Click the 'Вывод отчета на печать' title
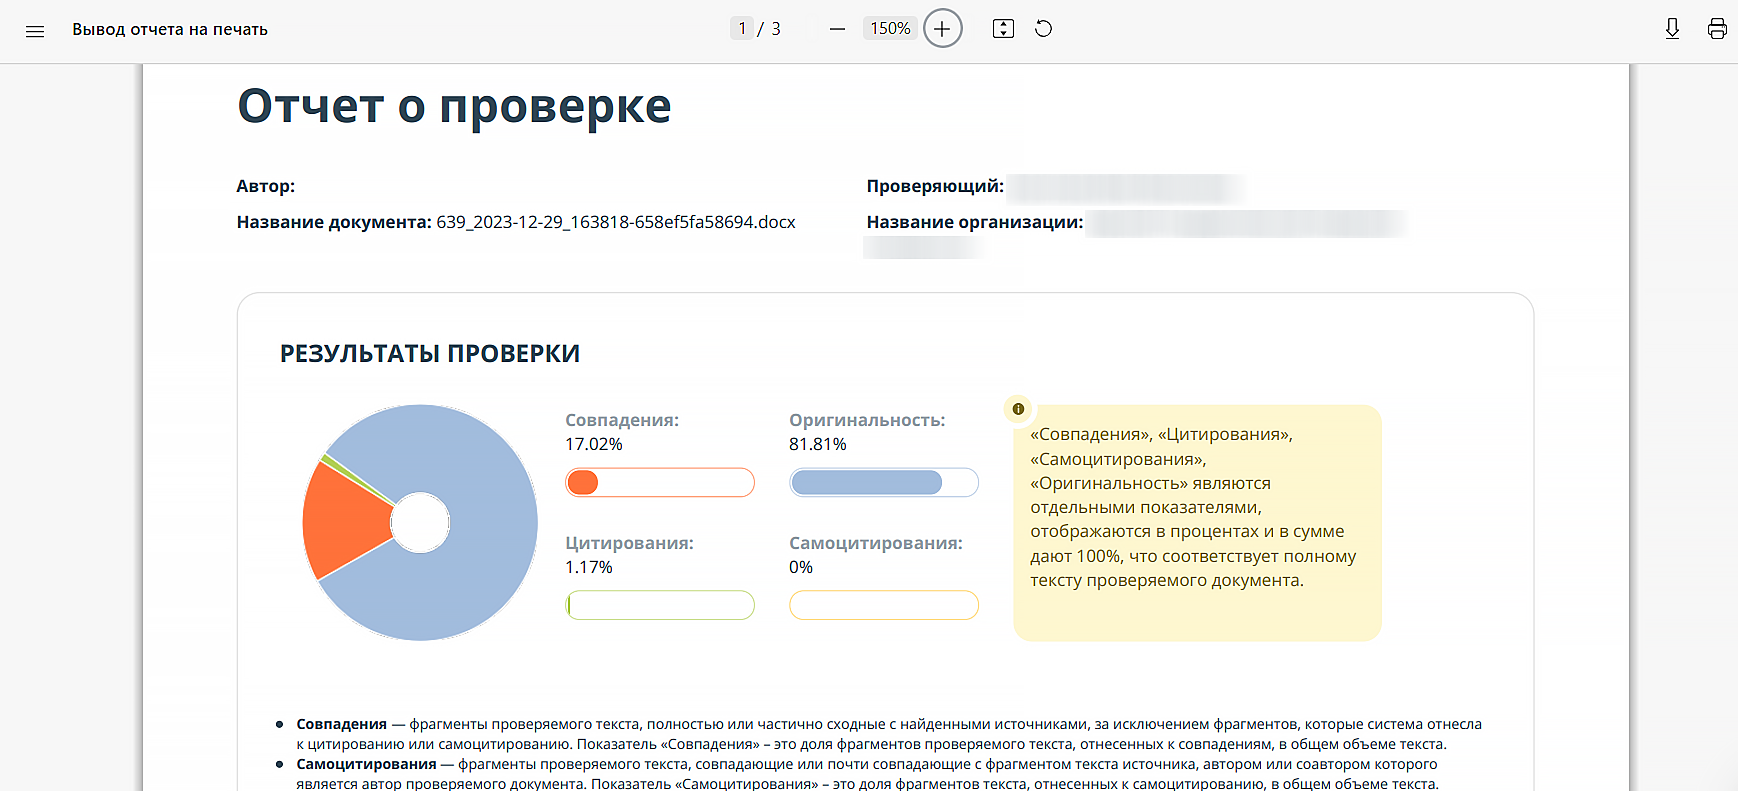This screenshot has height=791, width=1738. click(x=170, y=30)
